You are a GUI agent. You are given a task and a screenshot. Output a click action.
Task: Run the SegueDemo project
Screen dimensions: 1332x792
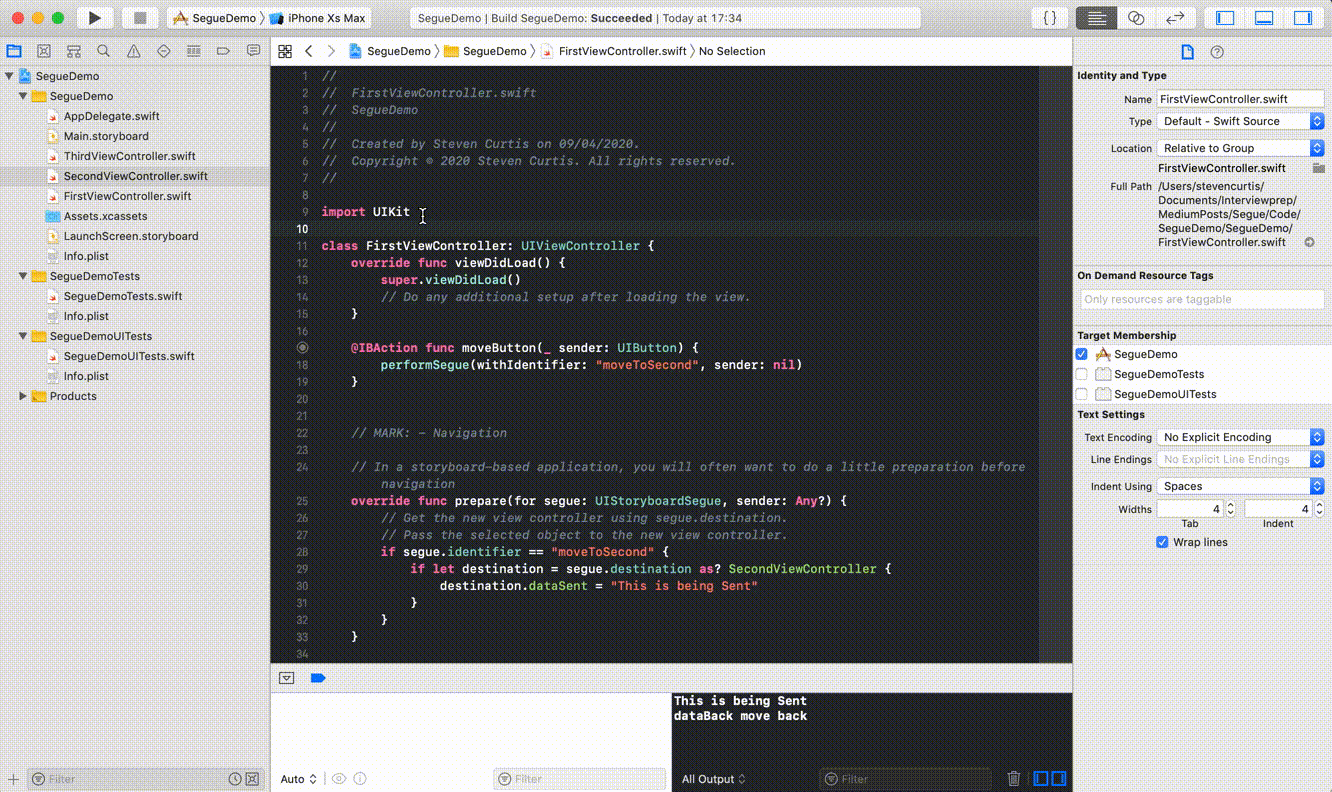(x=94, y=18)
